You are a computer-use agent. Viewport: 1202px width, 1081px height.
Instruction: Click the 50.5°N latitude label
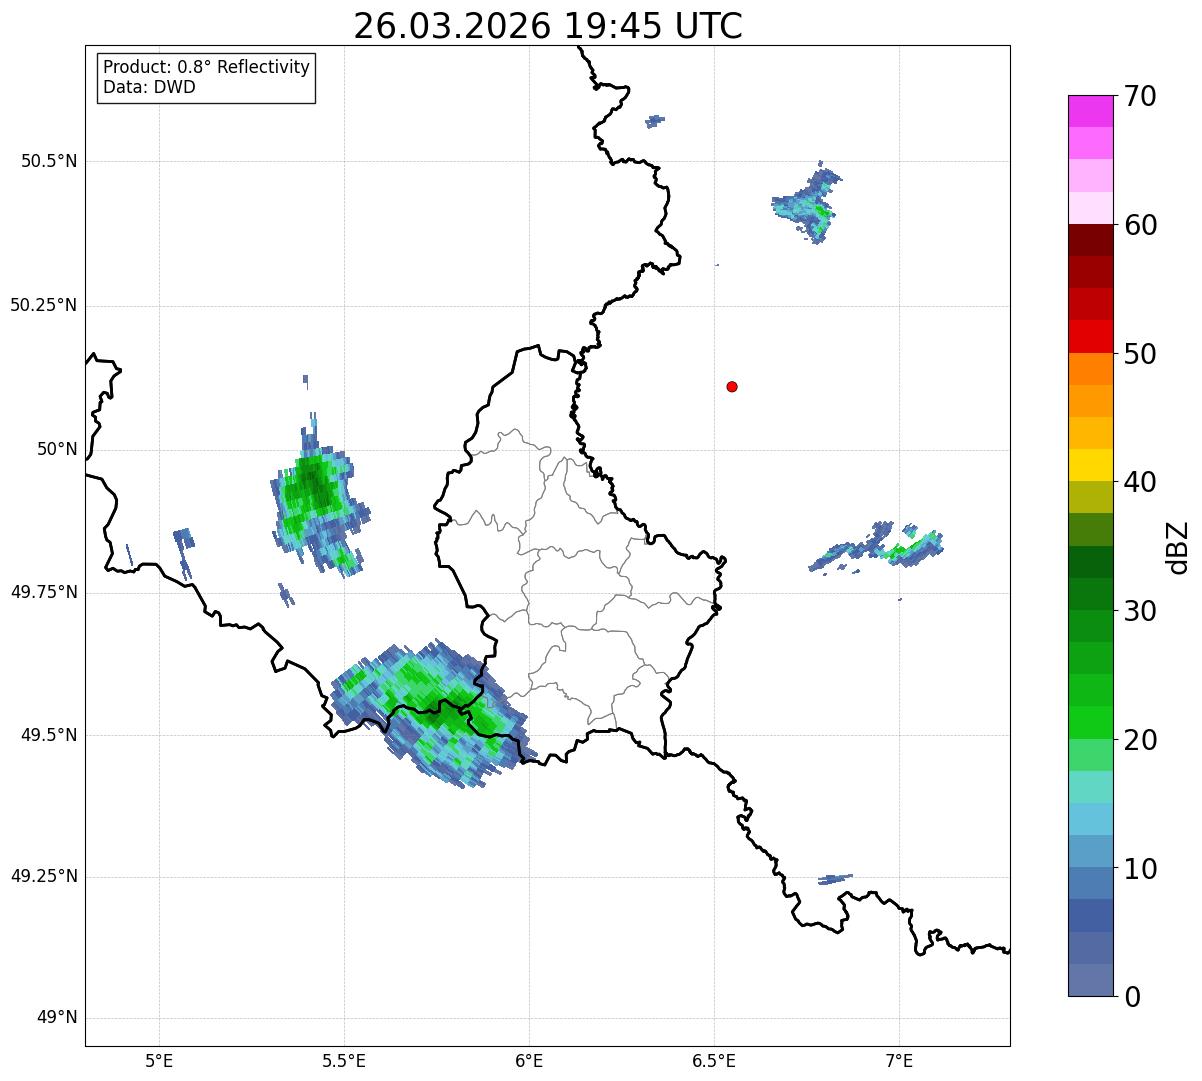pyautogui.click(x=49, y=161)
